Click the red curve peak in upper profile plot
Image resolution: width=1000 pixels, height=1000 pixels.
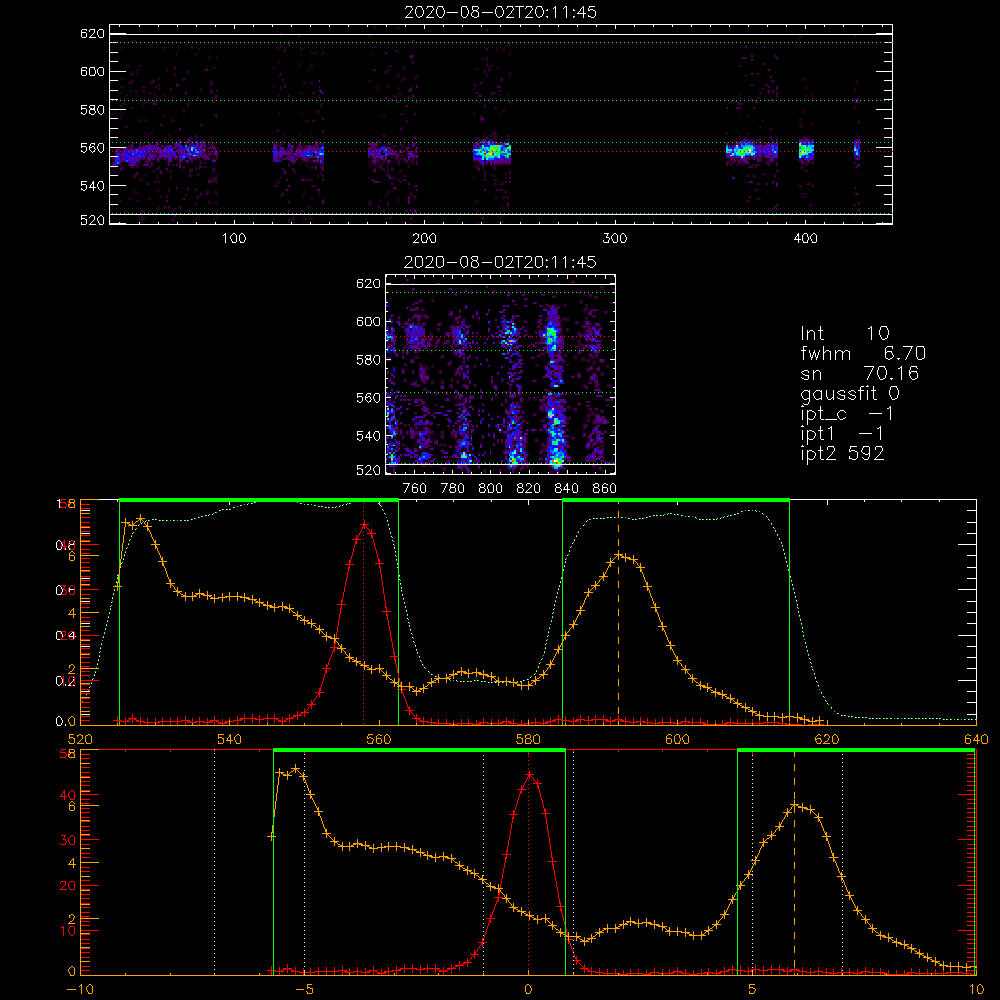[364, 524]
